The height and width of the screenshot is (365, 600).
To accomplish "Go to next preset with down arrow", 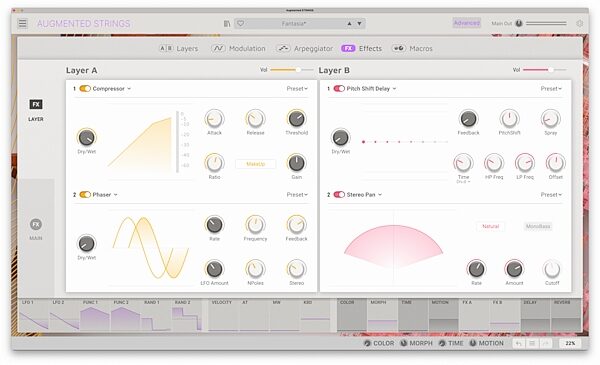I will (x=359, y=24).
